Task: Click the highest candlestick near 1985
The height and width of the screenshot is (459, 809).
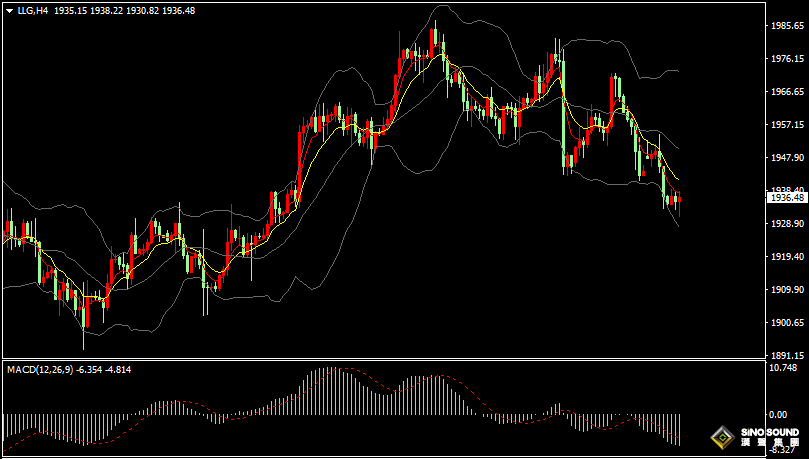Action: point(434,40)
